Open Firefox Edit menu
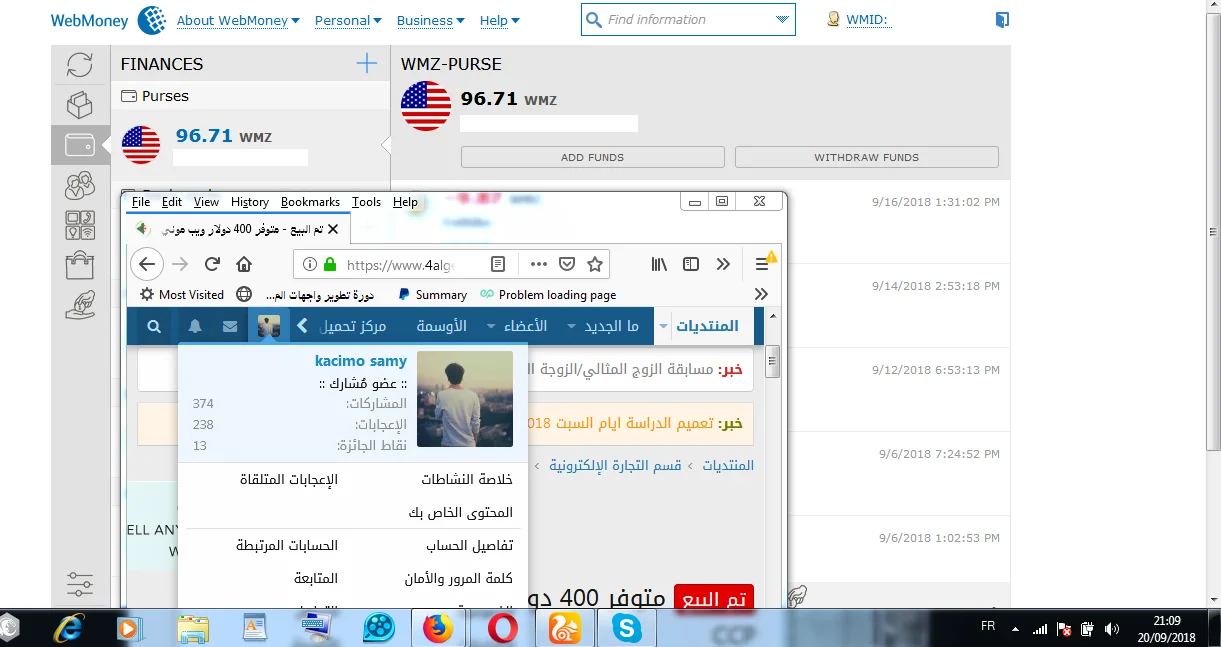Screen dimensions: 1221x647 172,202
